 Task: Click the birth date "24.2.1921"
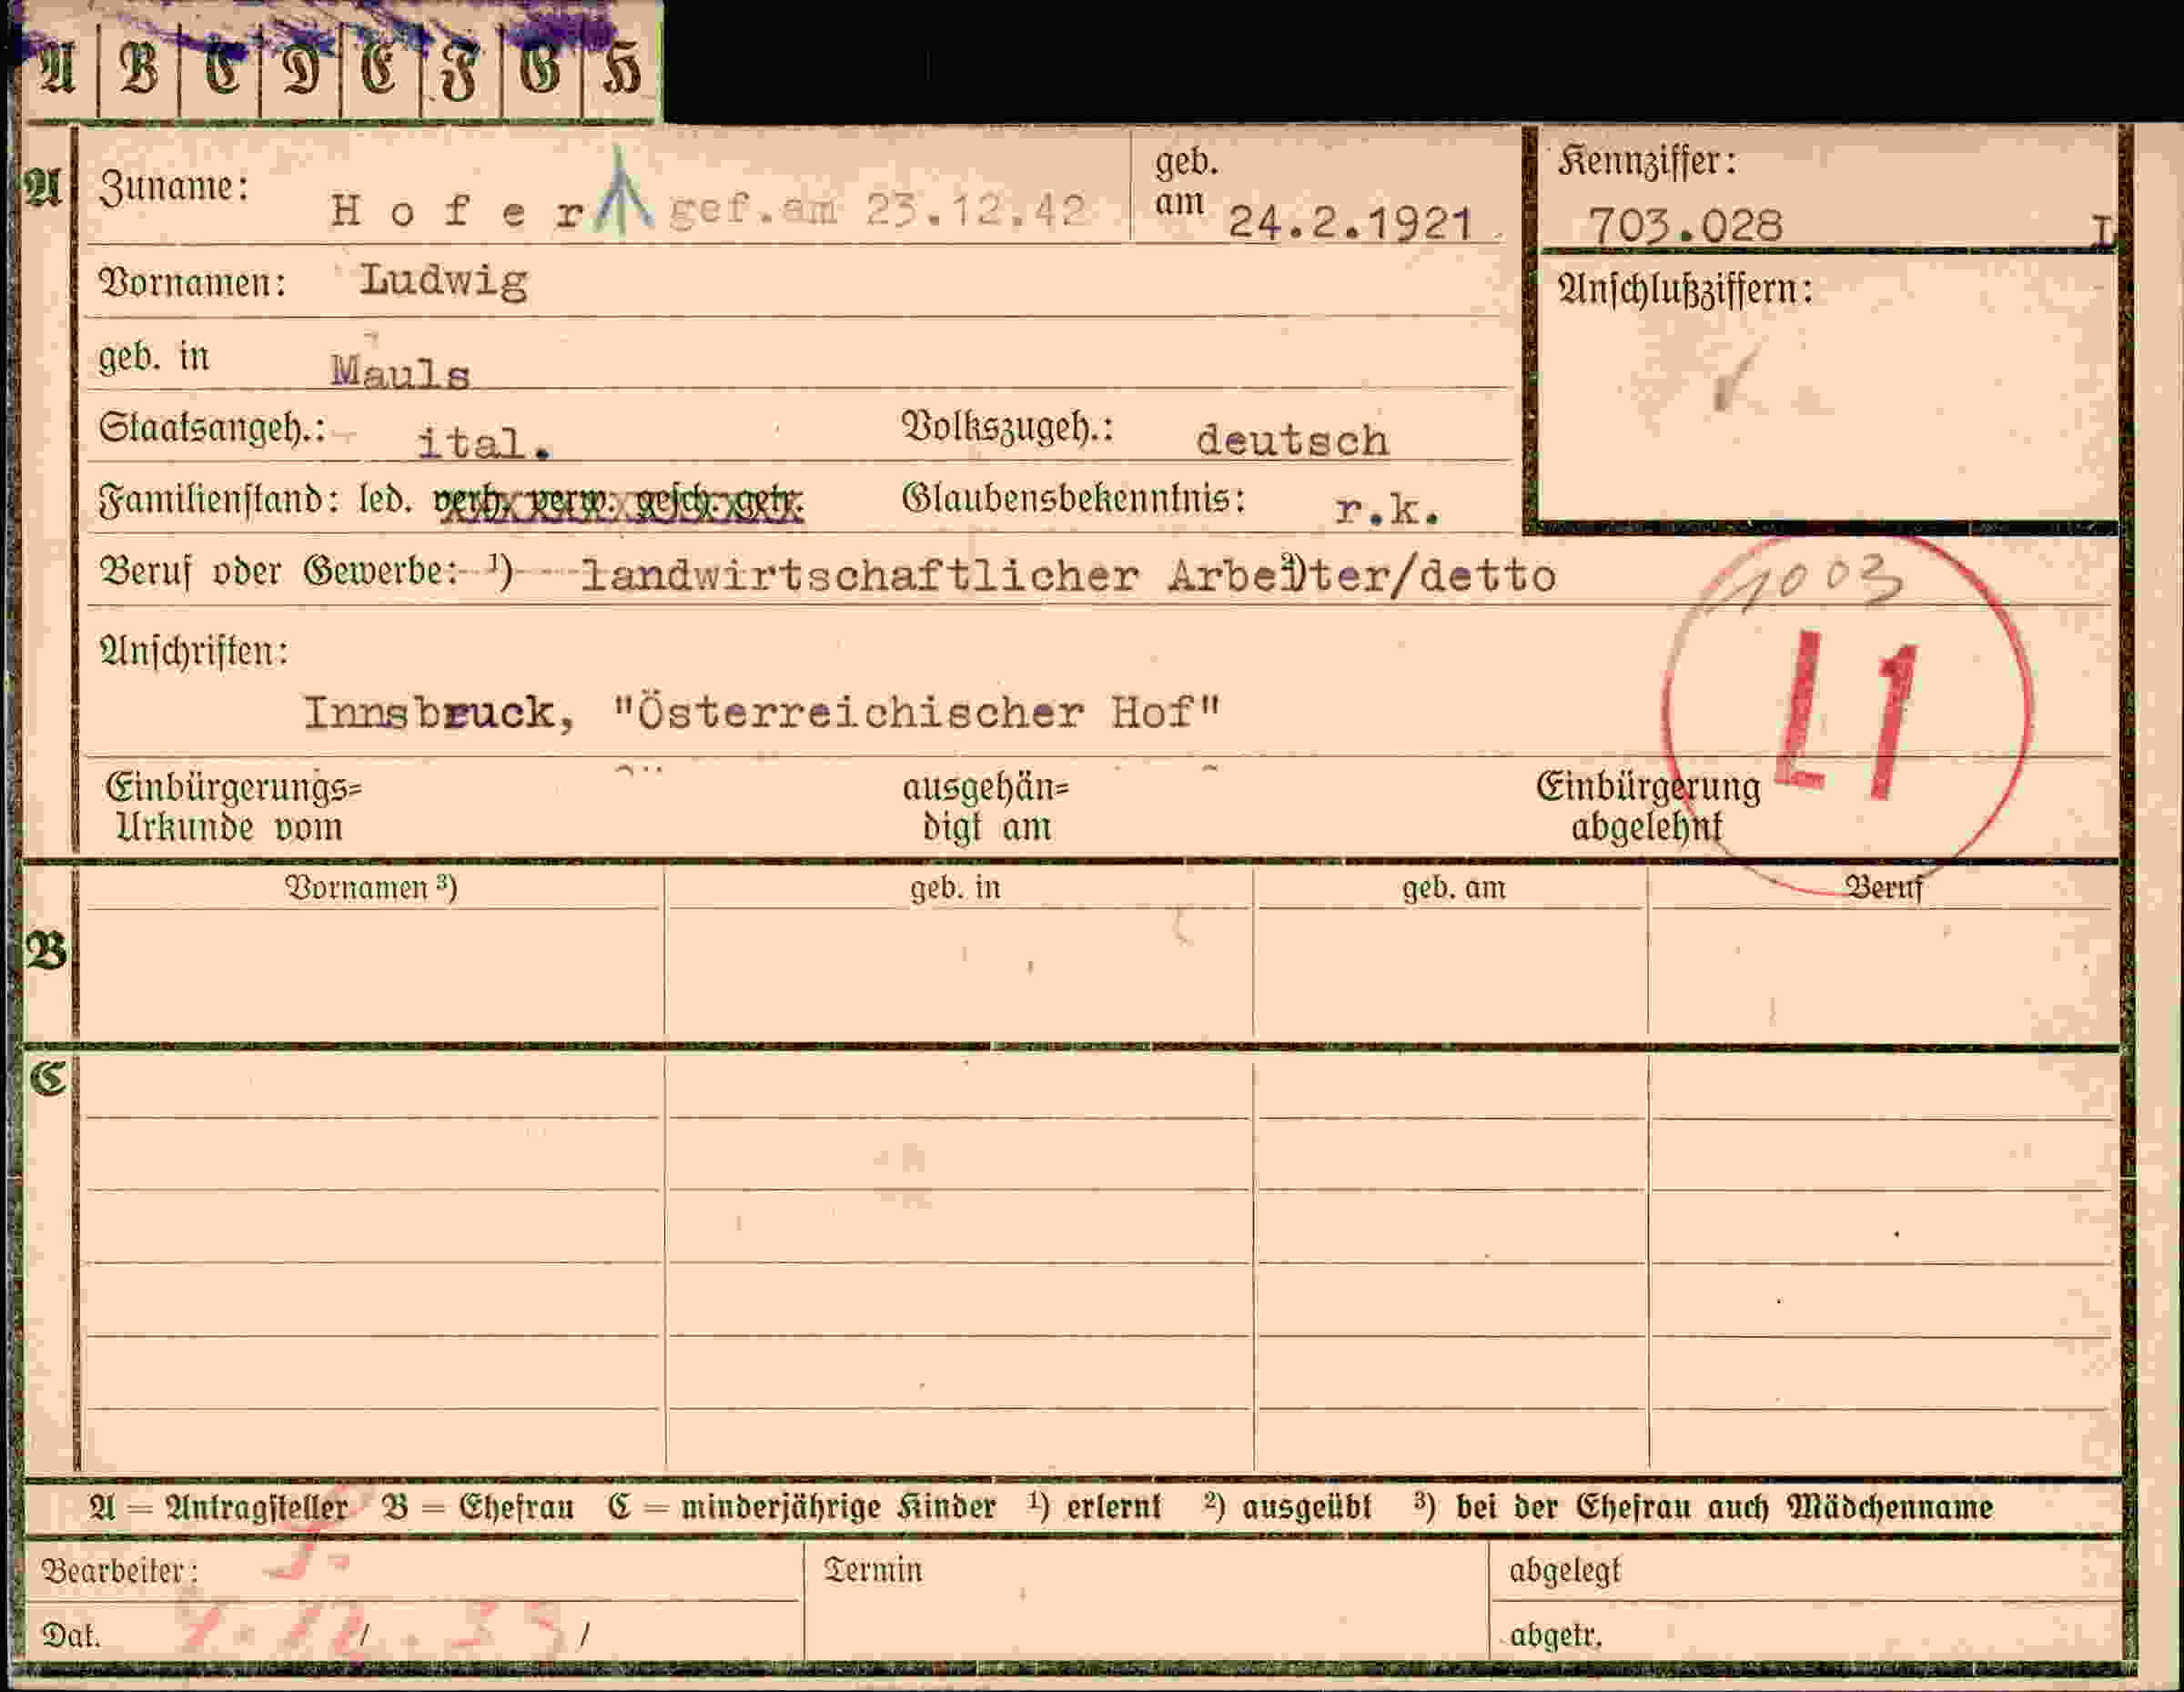[1350, 222]
